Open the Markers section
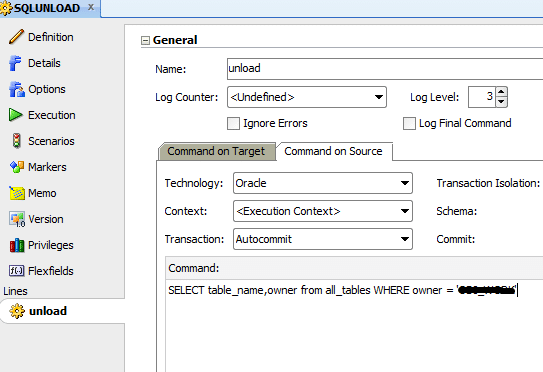This screenshot has height=372, width=543. [x=47, y=167]
